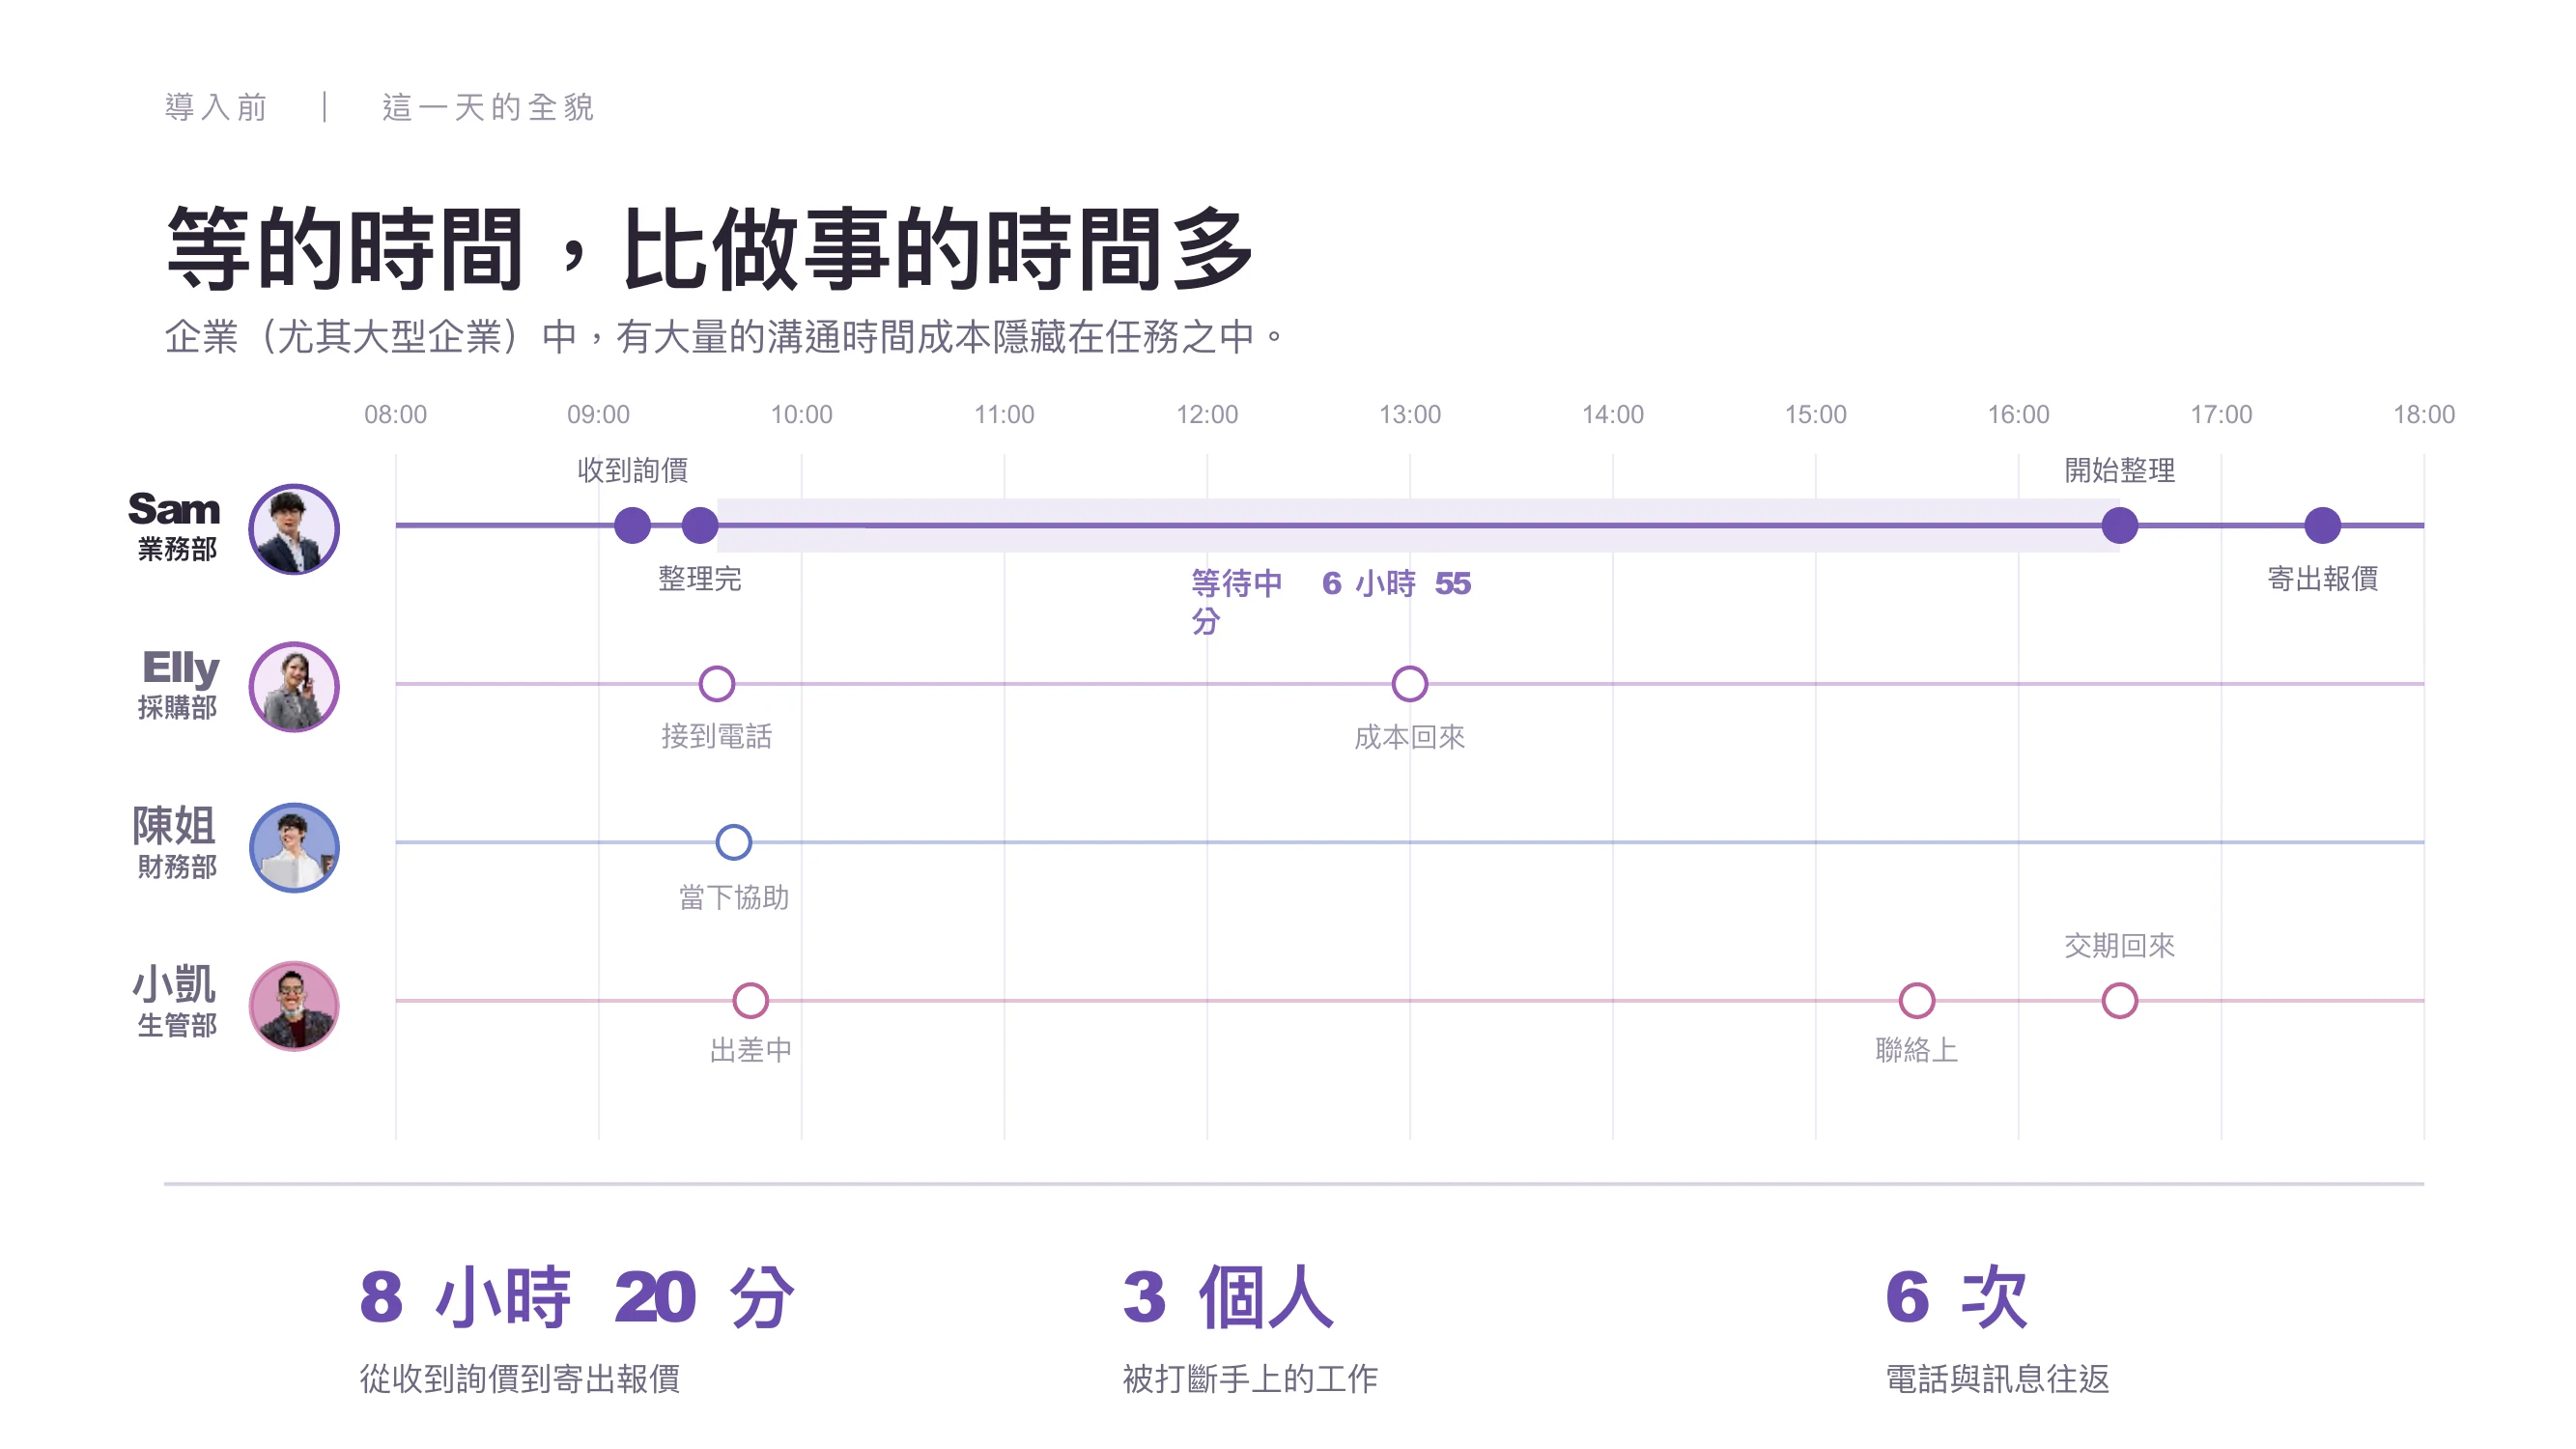This screenshot has width=2576, height=1449.
Task: Click the 從收到詢價到寄出報價 caption
Action: pyautogui.click(x=520, y=1379)
